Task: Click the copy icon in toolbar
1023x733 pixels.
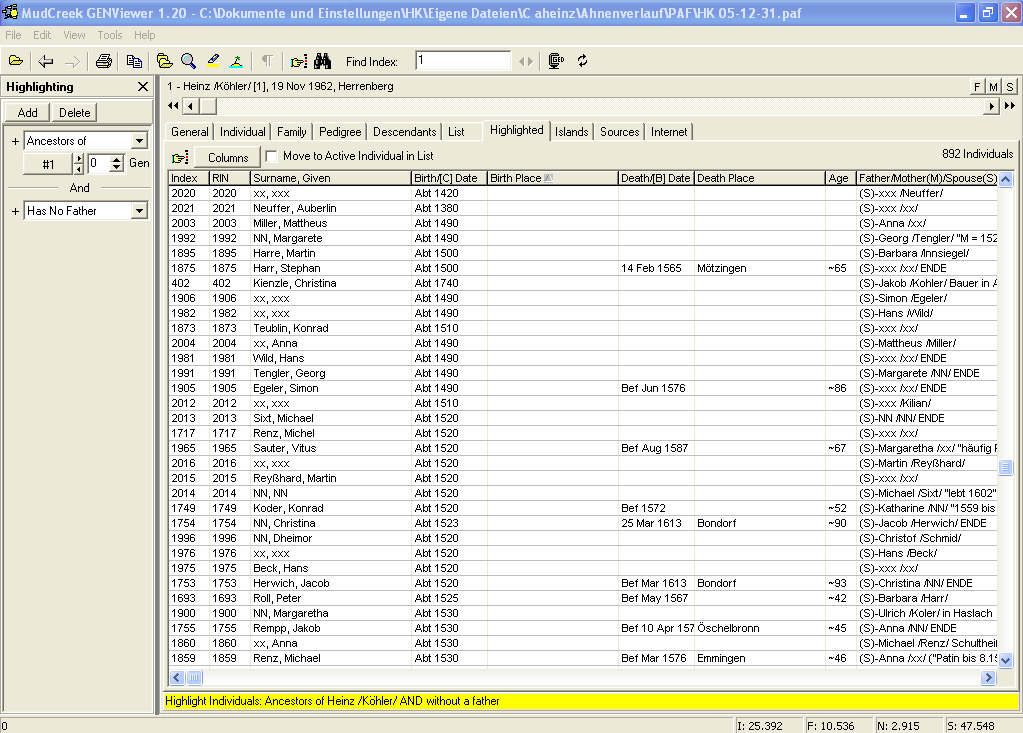Action: click(134, 61)
